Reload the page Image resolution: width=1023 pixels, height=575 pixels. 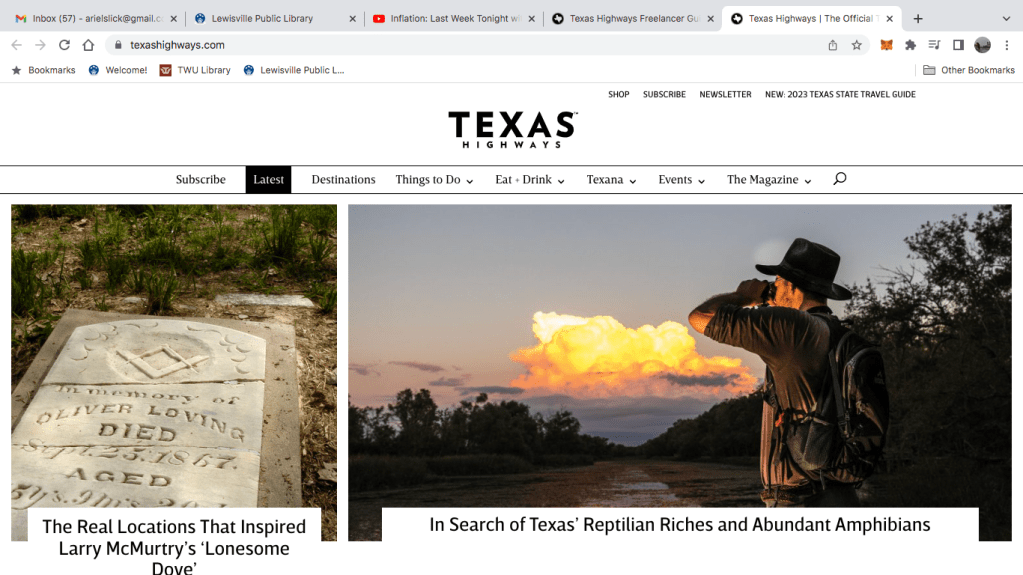64,45
